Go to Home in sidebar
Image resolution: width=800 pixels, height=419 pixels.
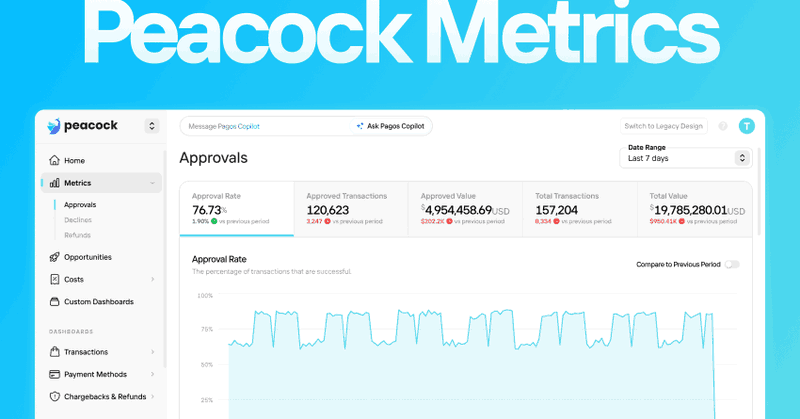101,161
